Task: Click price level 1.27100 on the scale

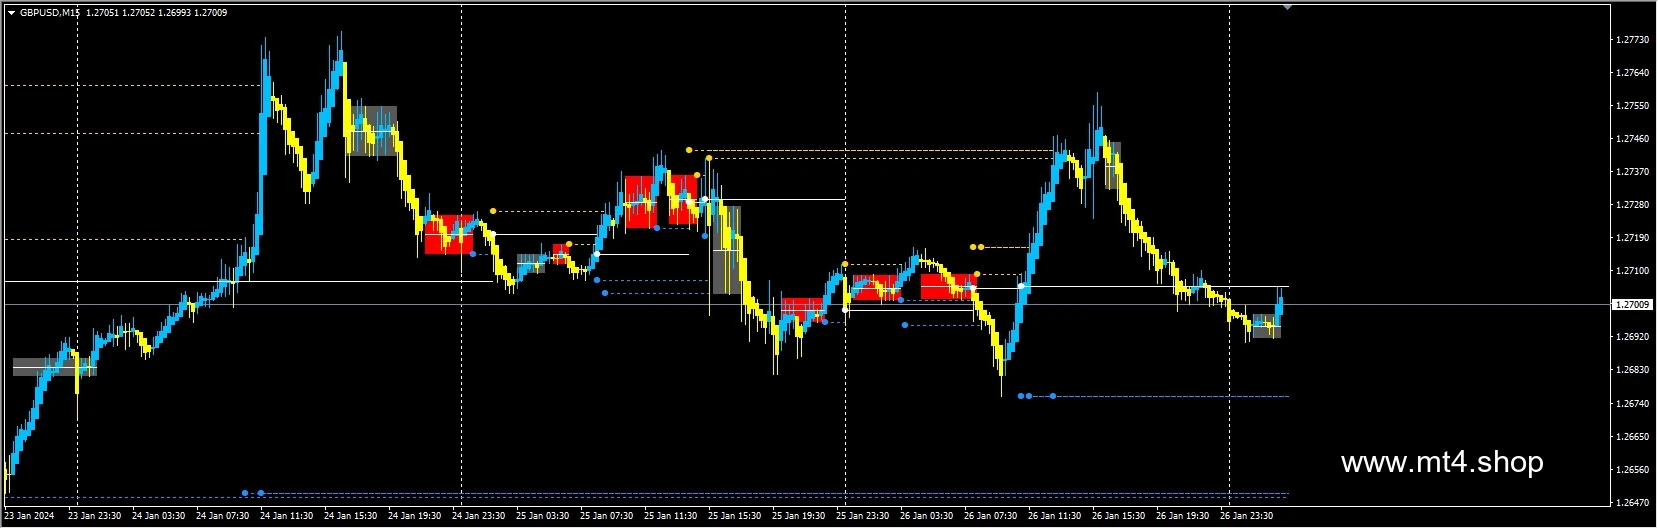Action: pos(1633,271)
